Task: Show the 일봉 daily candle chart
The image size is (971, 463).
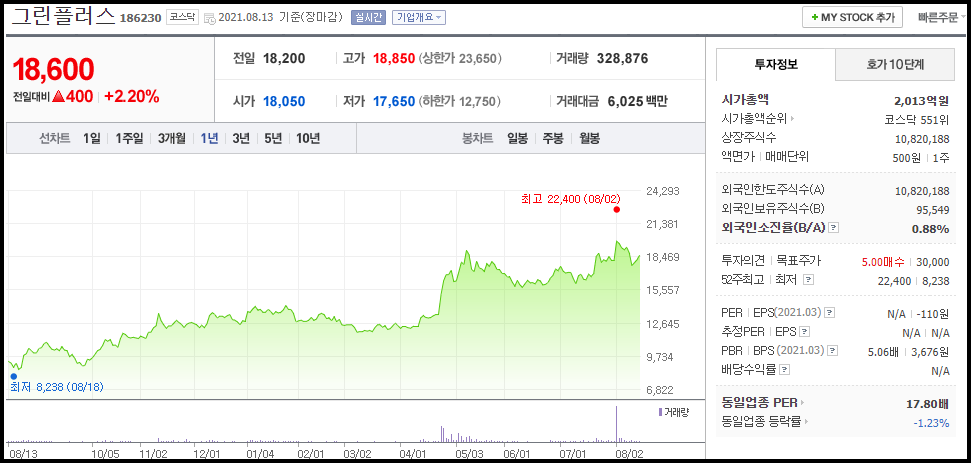Action: click(x=517, y=138)
